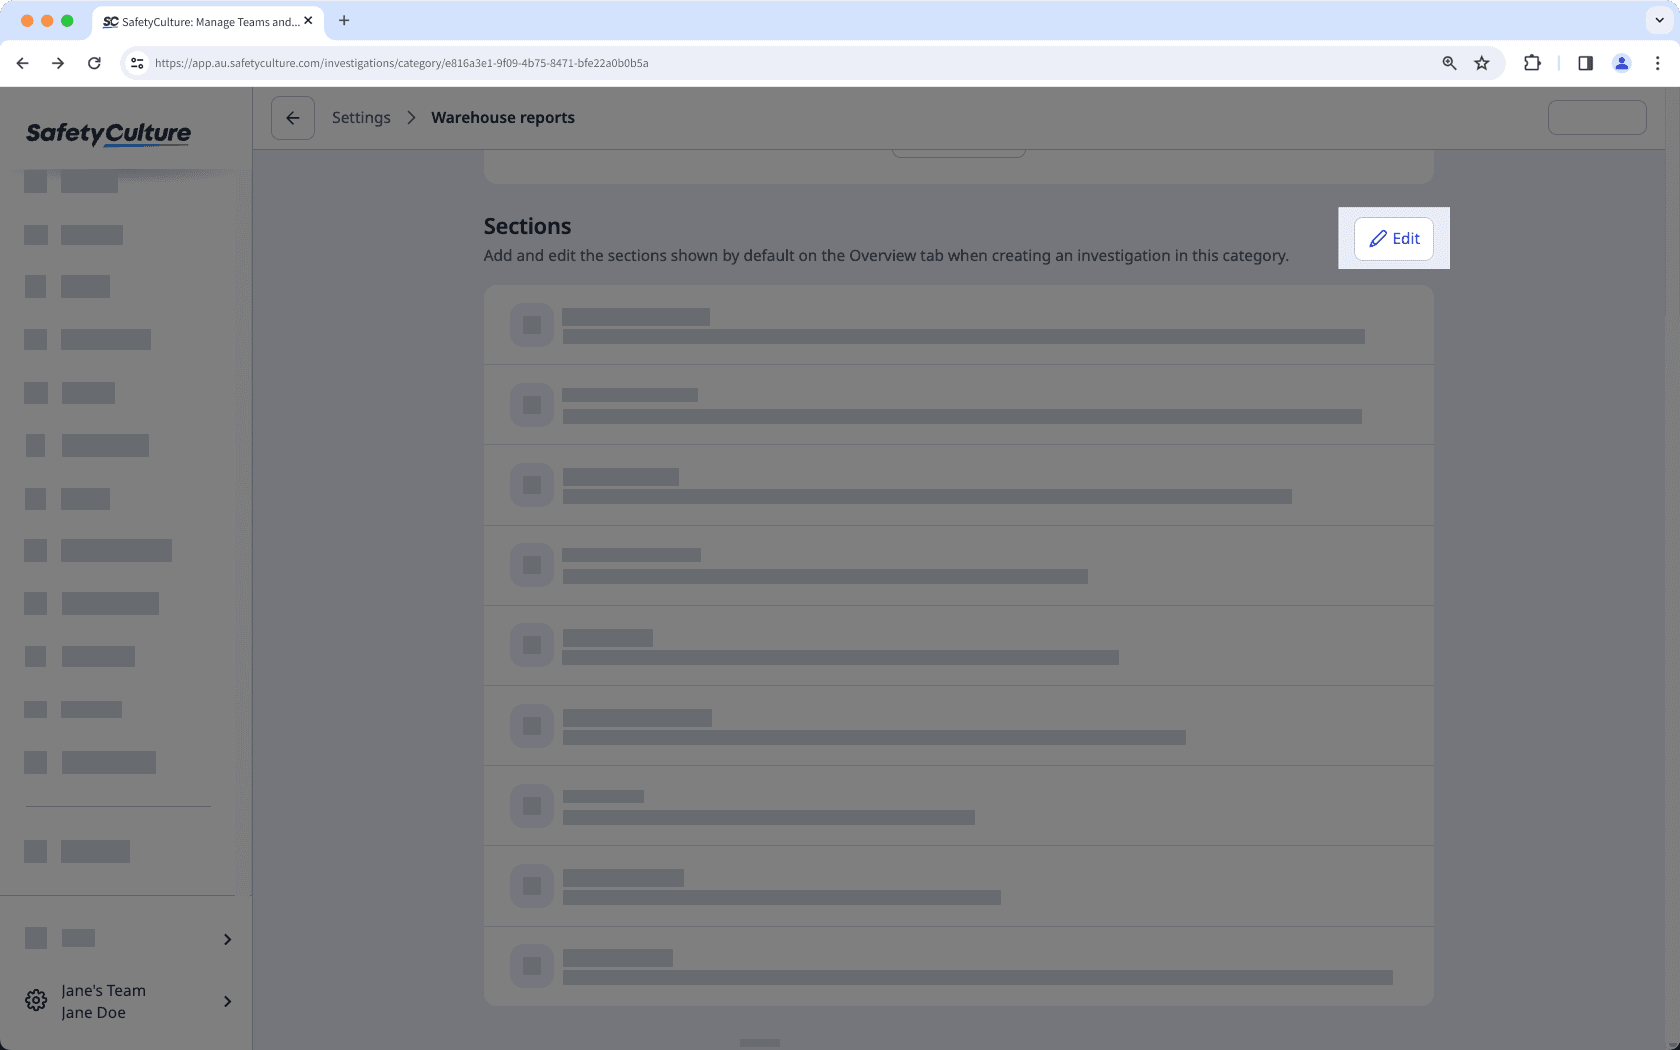
Task: Reload the page using the refresh icon
Action: click(94, 62)
